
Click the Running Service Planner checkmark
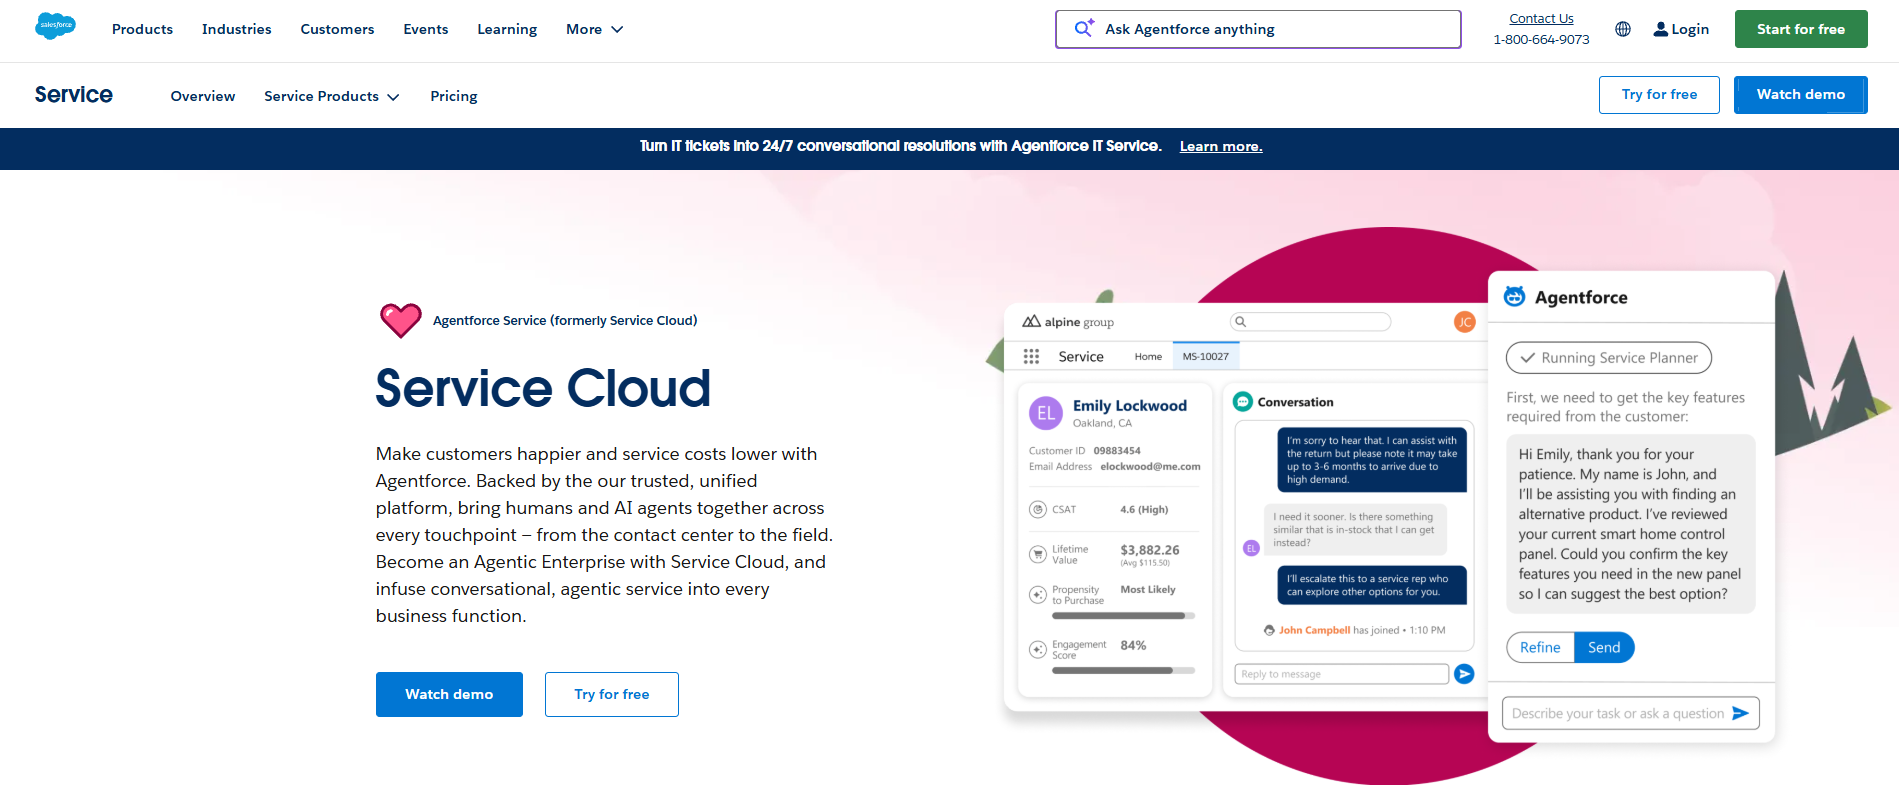click(1528, 357)
